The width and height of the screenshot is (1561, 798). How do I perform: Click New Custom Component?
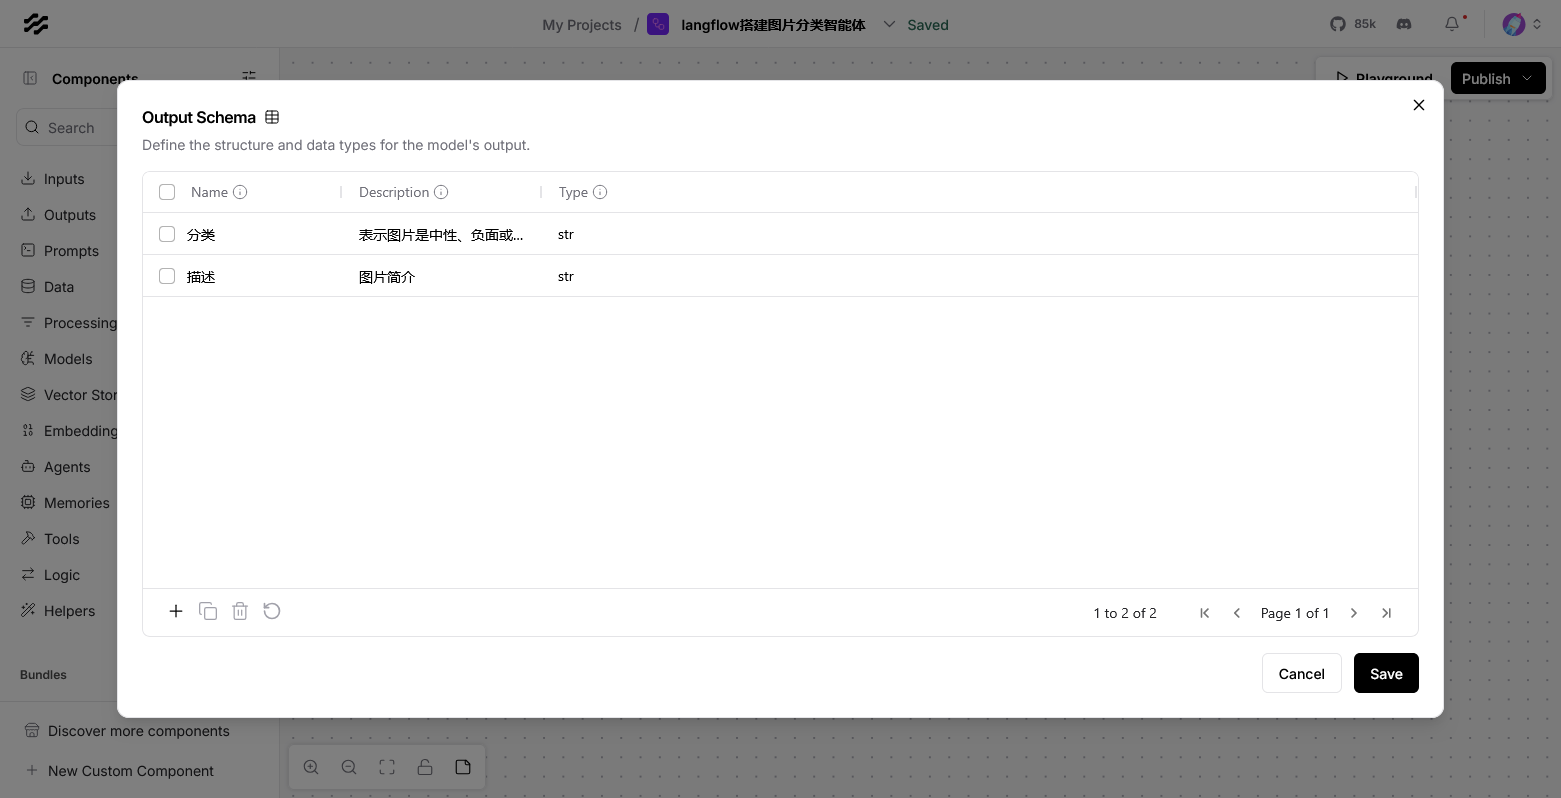coord(130,771)
